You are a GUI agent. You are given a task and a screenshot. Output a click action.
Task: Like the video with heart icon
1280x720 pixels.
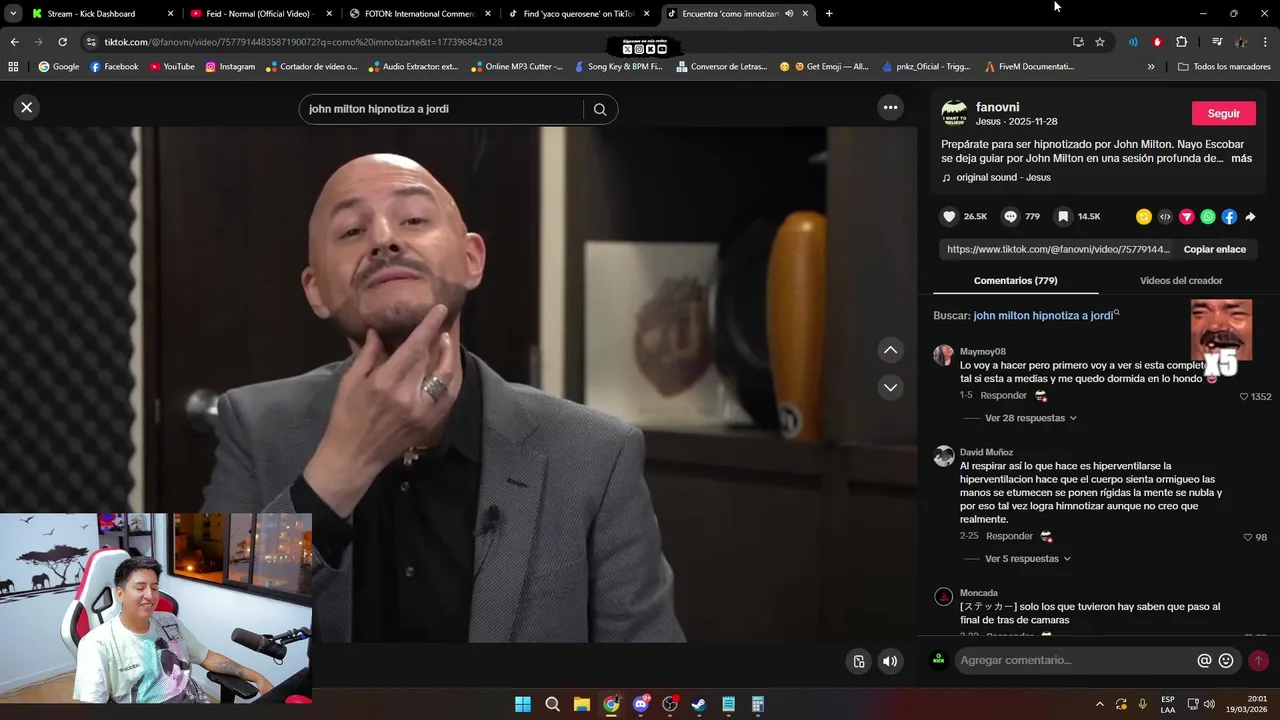(x=949, y=216)
